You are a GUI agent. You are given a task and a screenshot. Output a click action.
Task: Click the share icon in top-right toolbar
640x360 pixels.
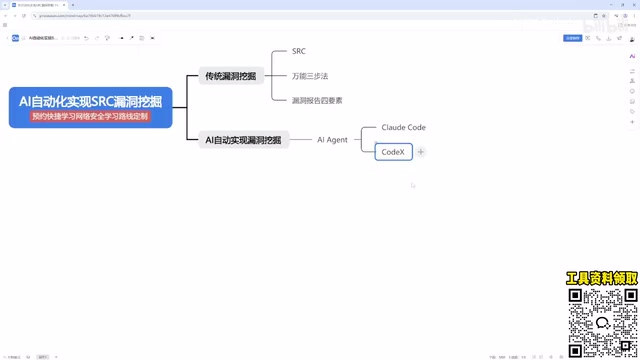point(619,38)
